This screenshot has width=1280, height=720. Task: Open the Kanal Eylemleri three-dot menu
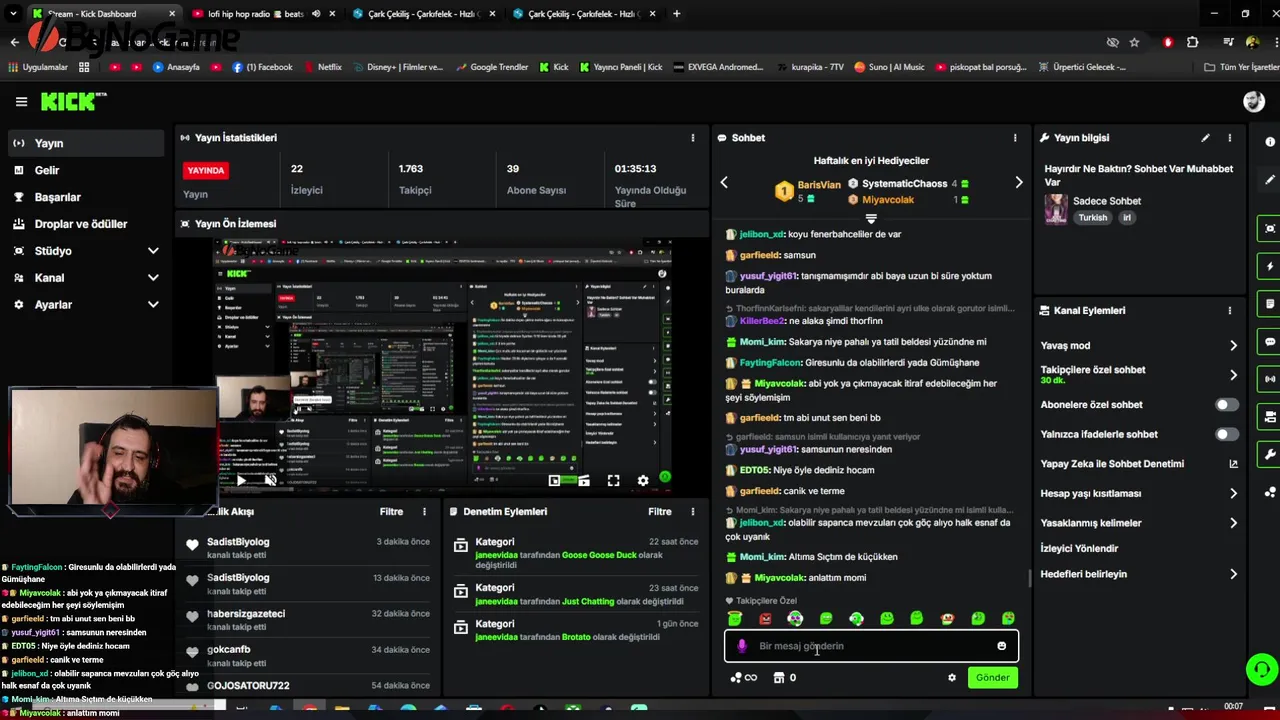[x=1230, y=310]
